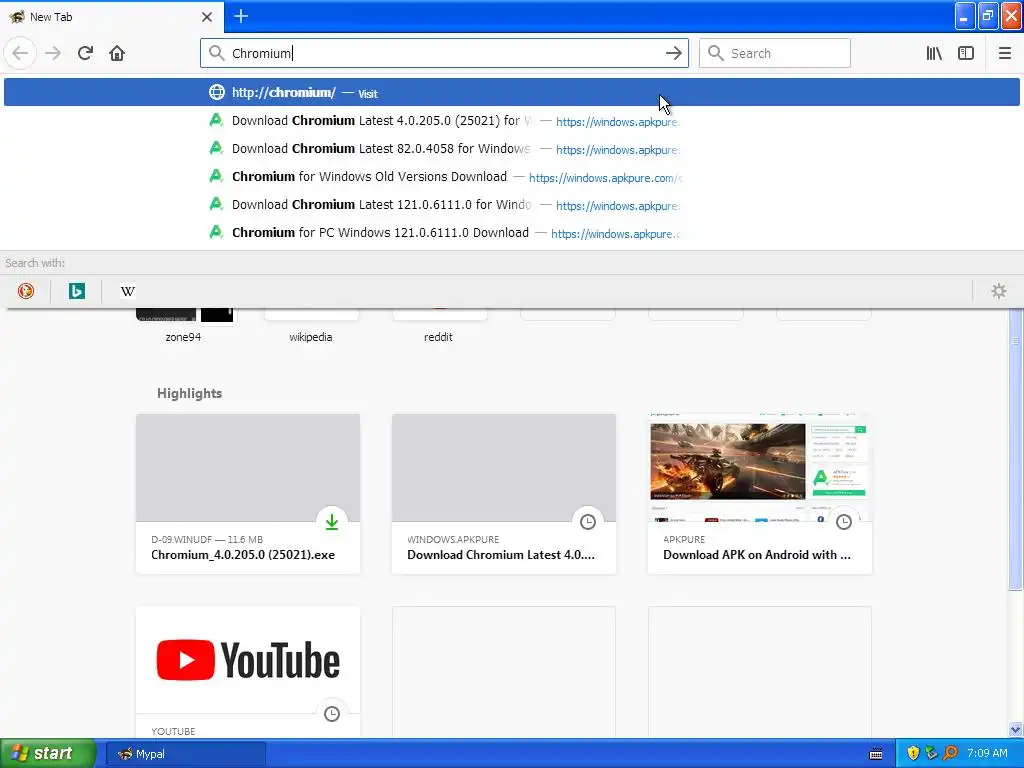Viewport: 1024px width, 768px height.
Task: Select Chromium for PC Windows 121.0.6111.0 suggestion
Action: click(511, 233)
